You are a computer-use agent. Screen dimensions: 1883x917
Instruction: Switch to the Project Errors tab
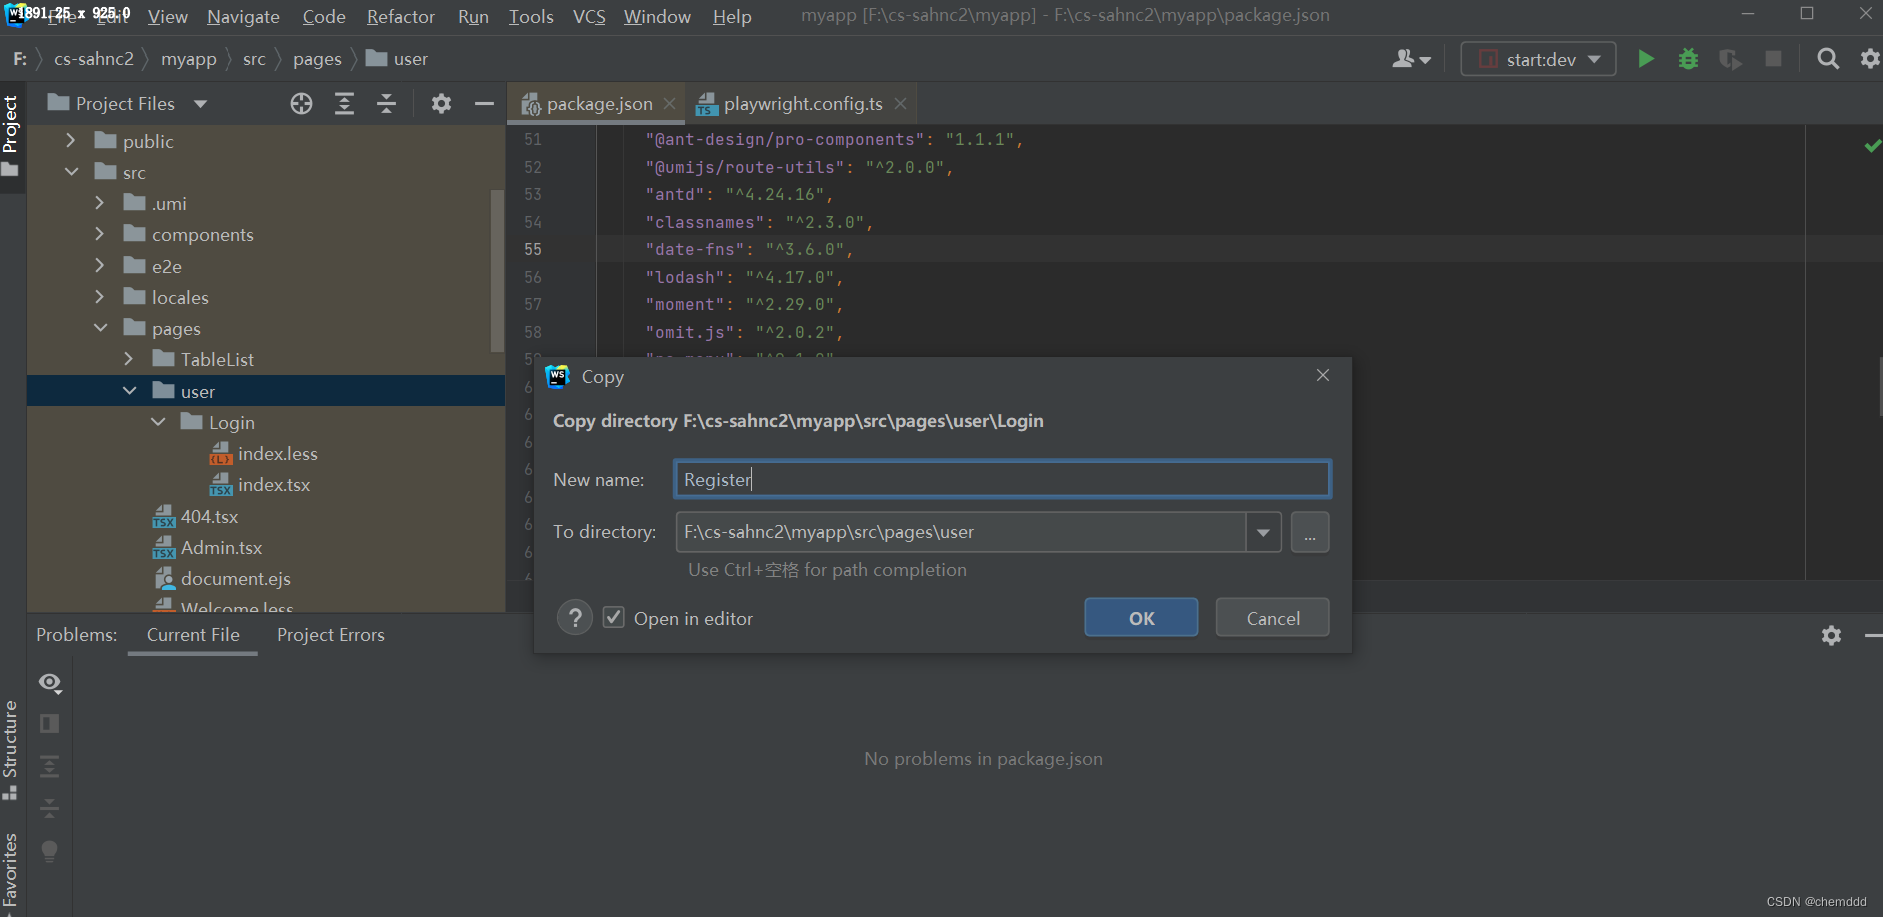330,635
